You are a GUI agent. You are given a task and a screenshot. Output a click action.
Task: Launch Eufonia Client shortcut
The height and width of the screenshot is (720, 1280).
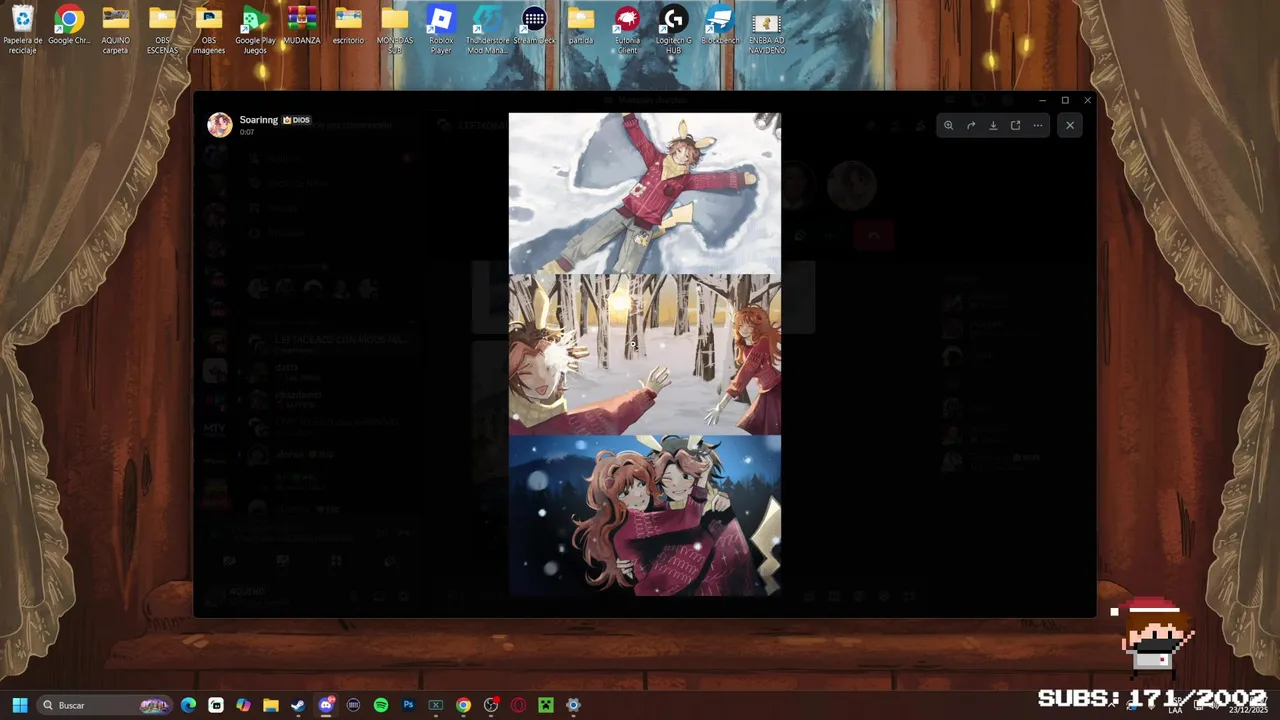pyautogui.click(x=627, y=30)
